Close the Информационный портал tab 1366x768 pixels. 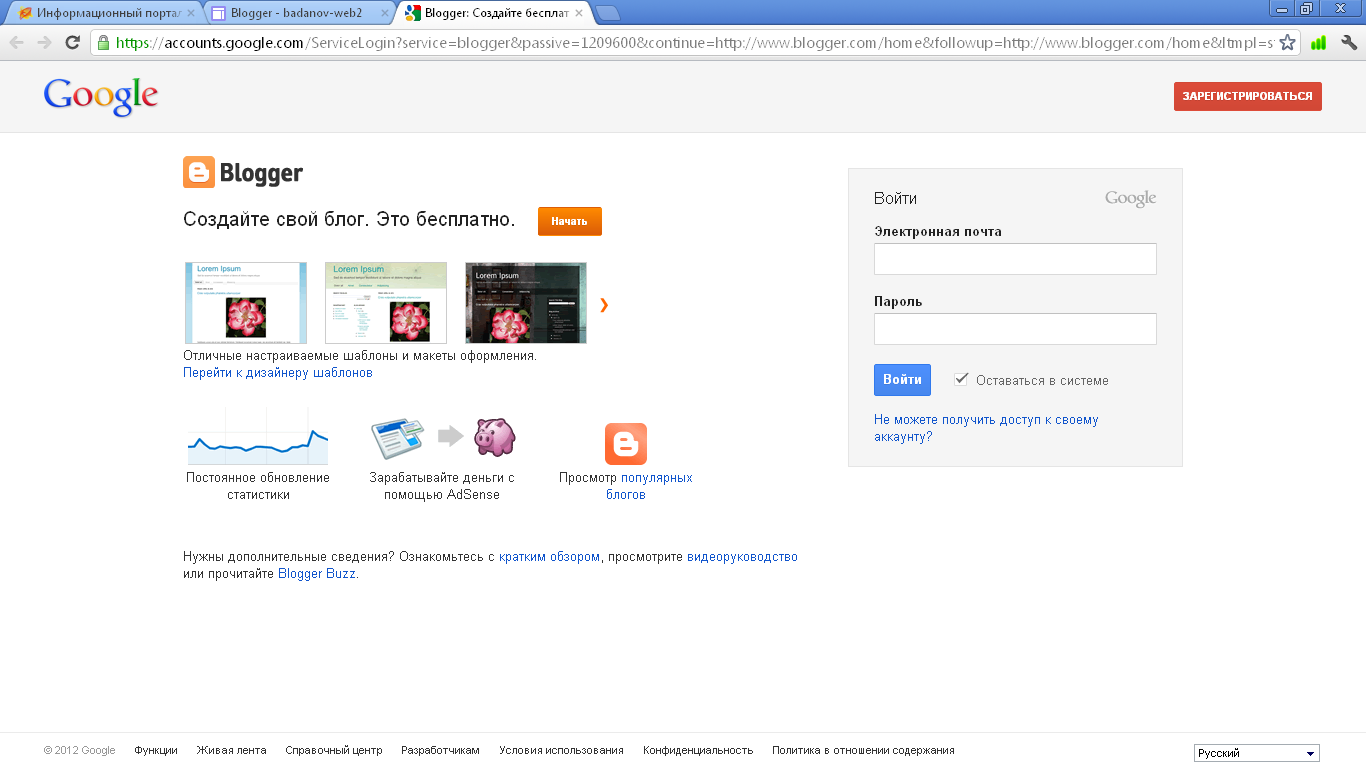(191, 14)
